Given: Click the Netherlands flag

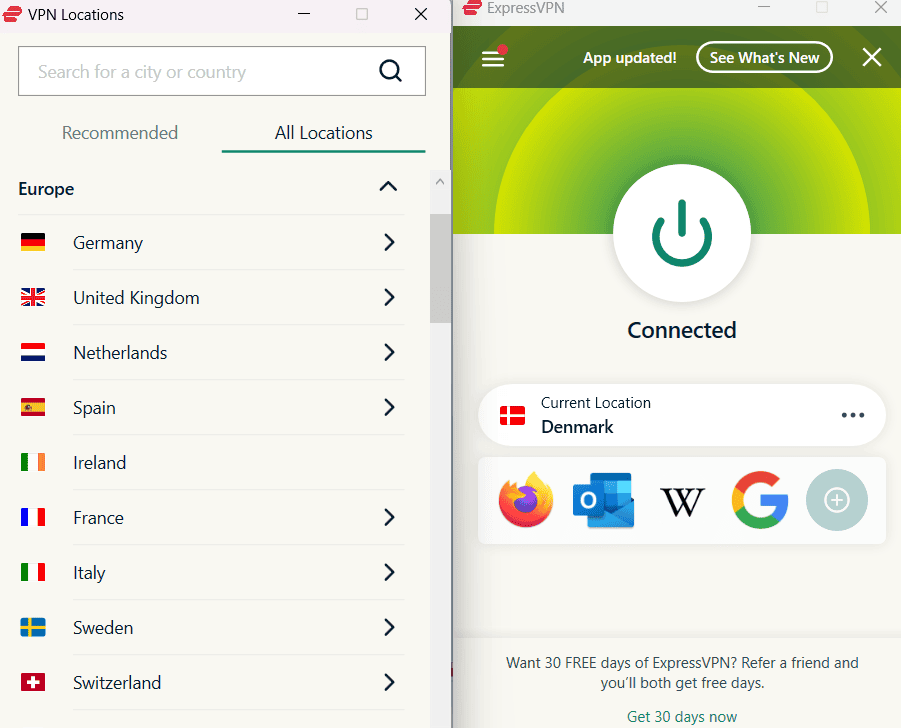Looking at the screenshot, I should [x=33, y=352].
